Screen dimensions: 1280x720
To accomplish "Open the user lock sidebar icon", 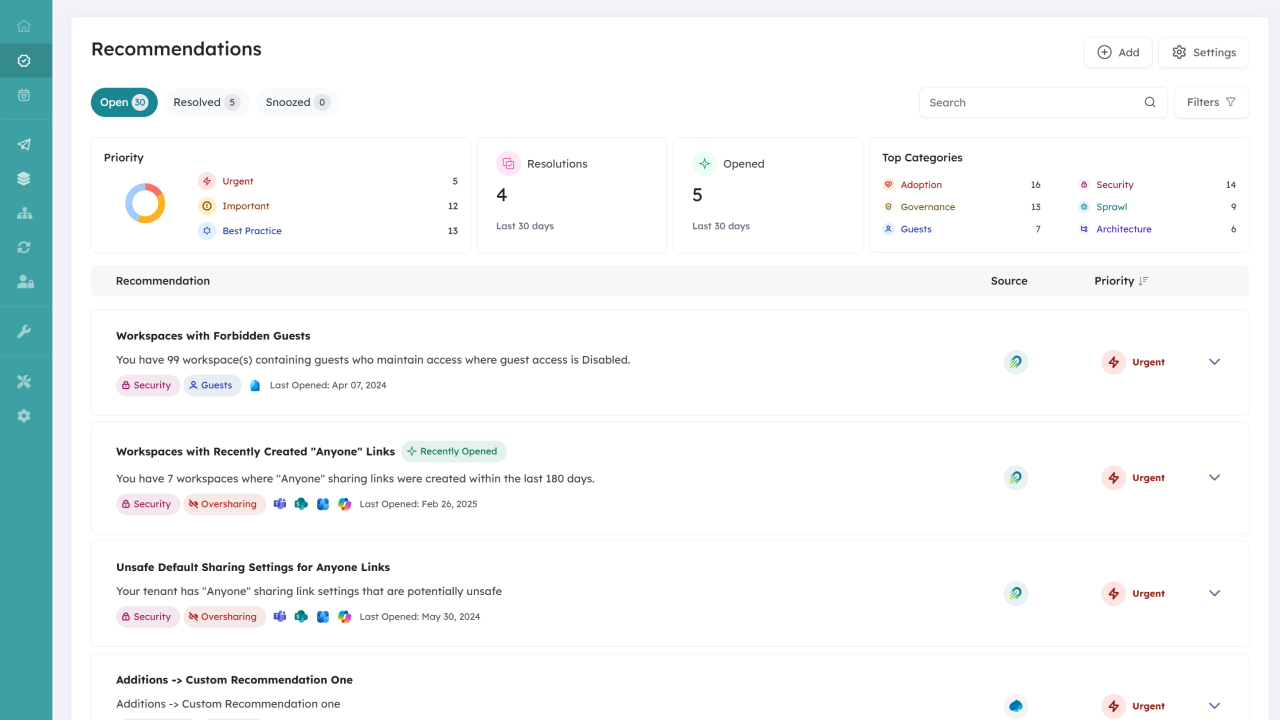I will [x=24, y=282].
